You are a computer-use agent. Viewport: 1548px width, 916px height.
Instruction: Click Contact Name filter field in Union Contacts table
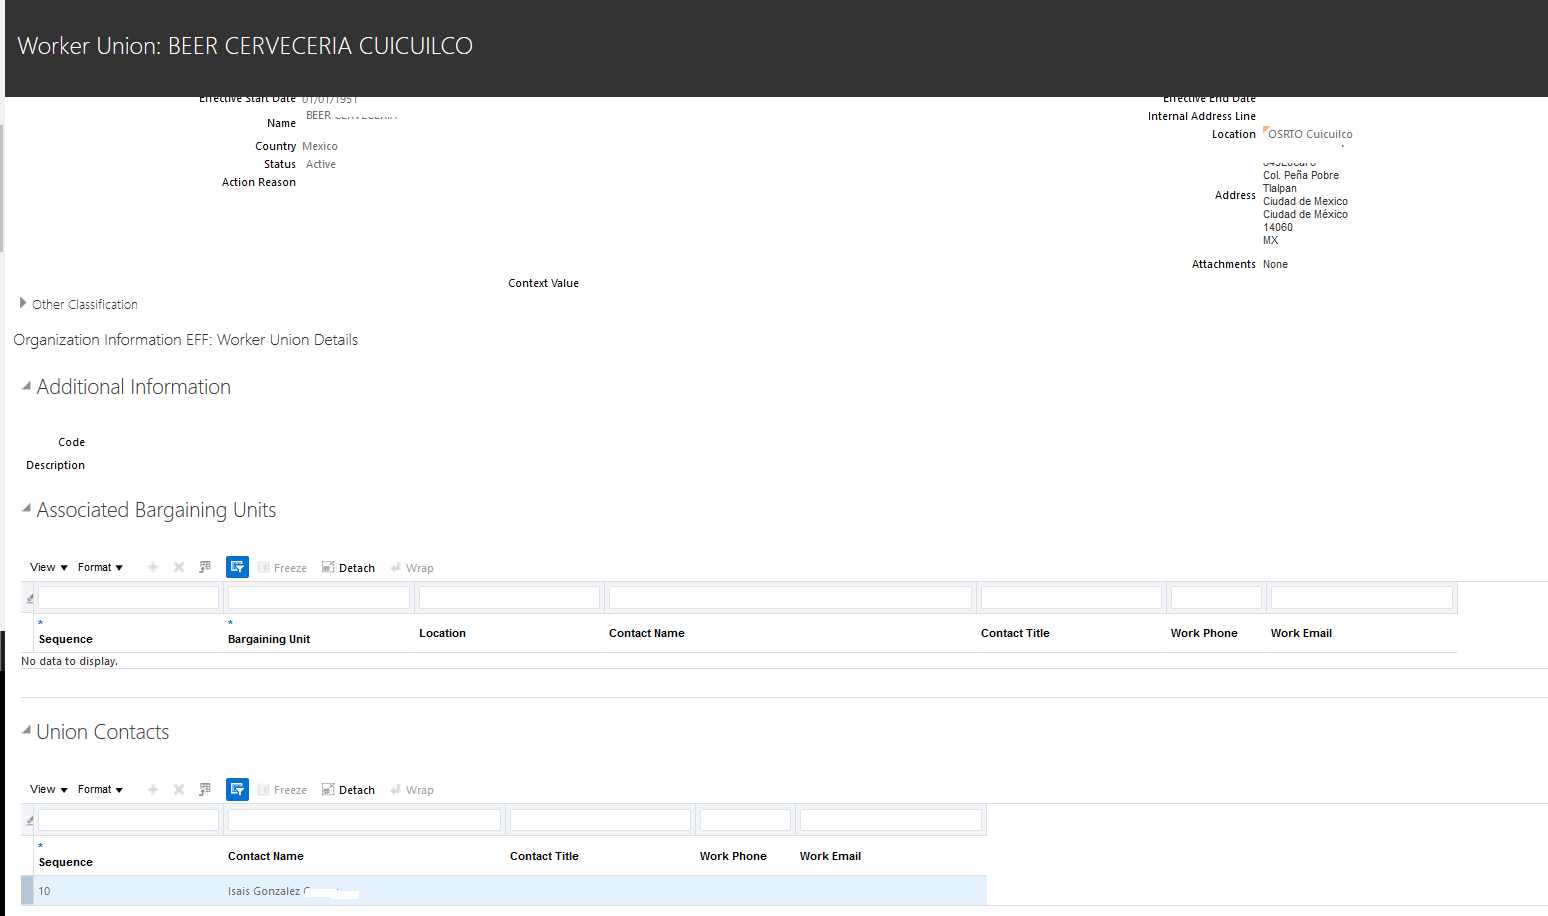pyautogui.click(x=364, y=820)
